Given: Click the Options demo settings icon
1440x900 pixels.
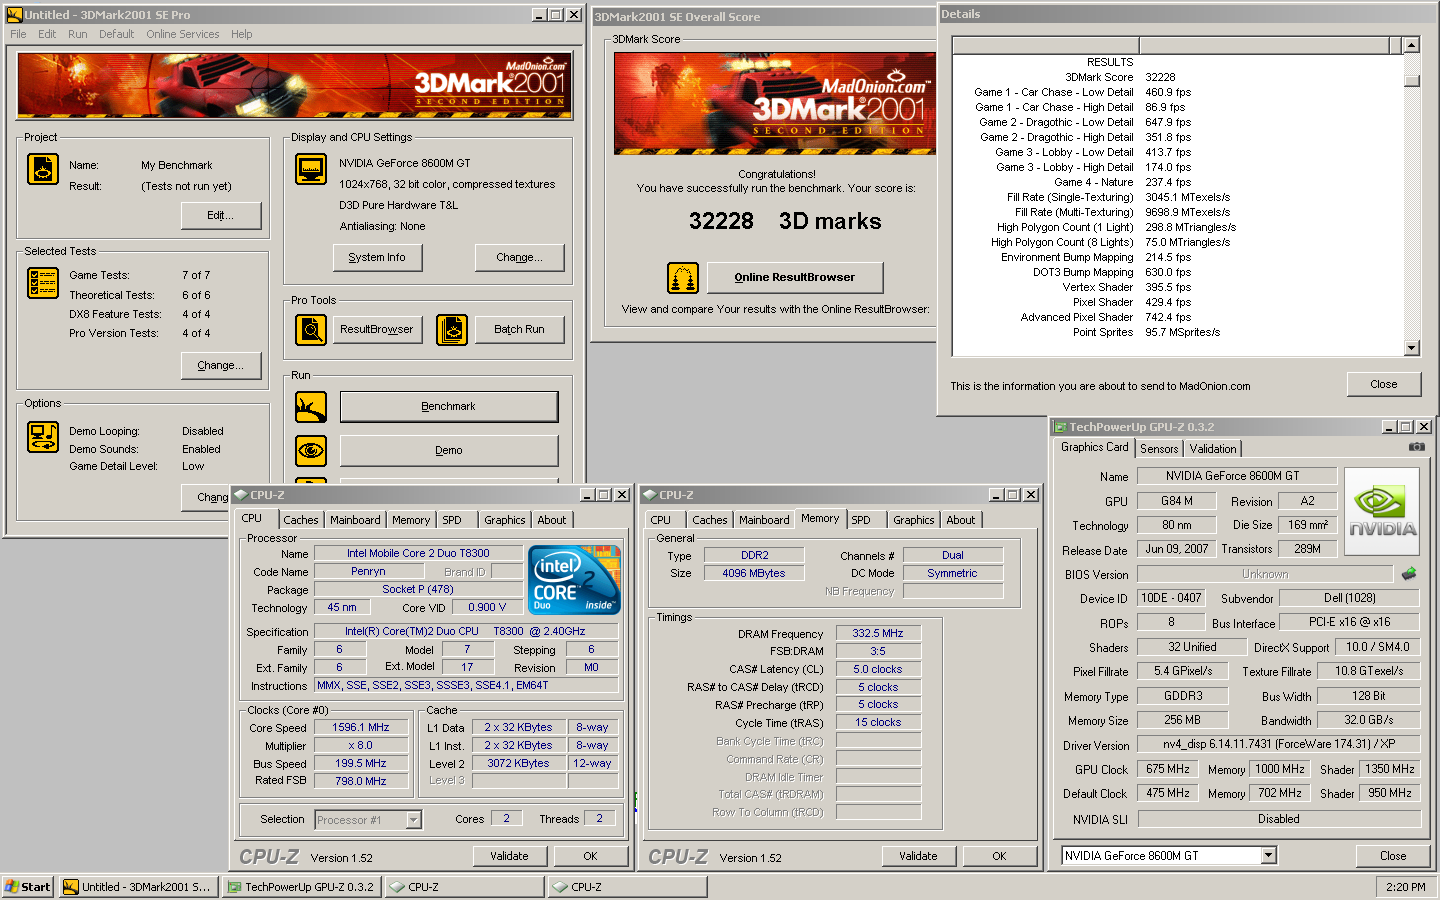Looking at the screenshot, I should (43, 437).
